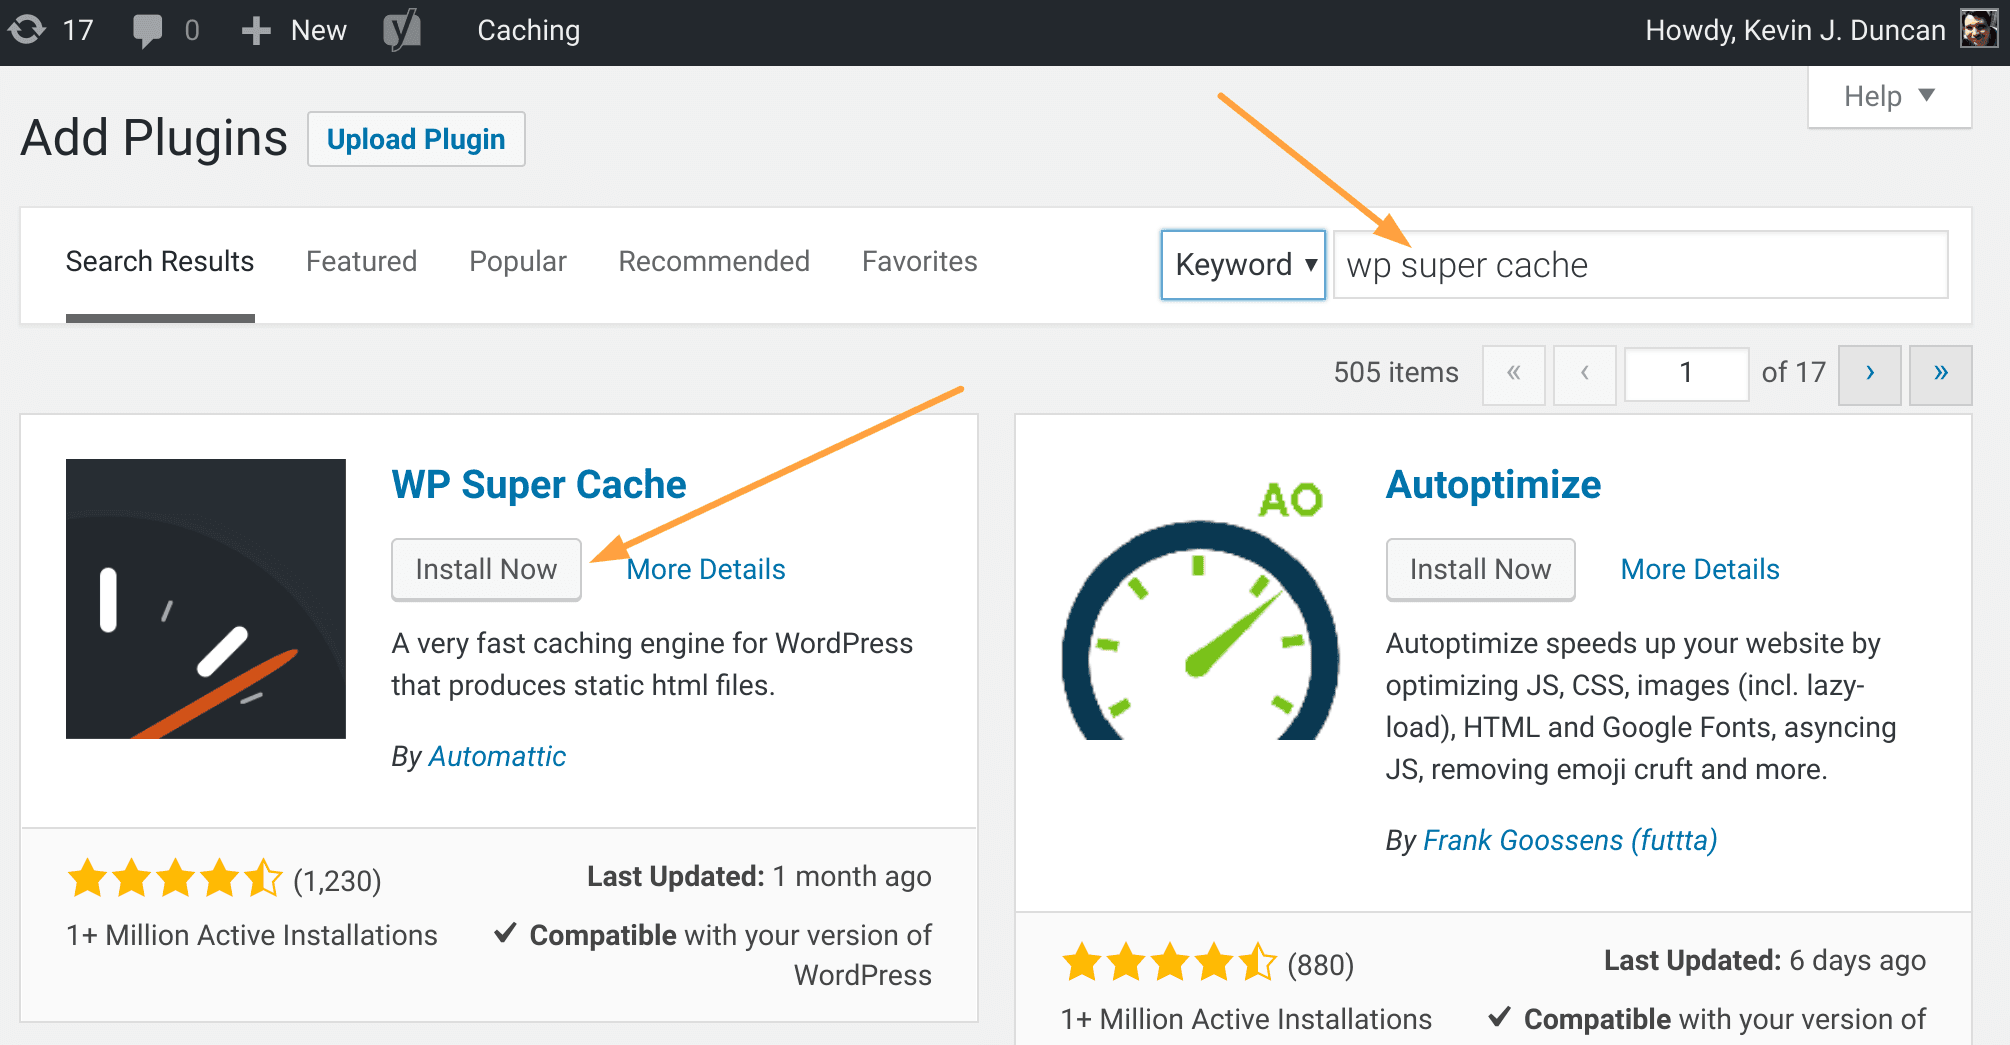Click Autoptimize compatibility checkmark icon

tap(1499, 1017)
